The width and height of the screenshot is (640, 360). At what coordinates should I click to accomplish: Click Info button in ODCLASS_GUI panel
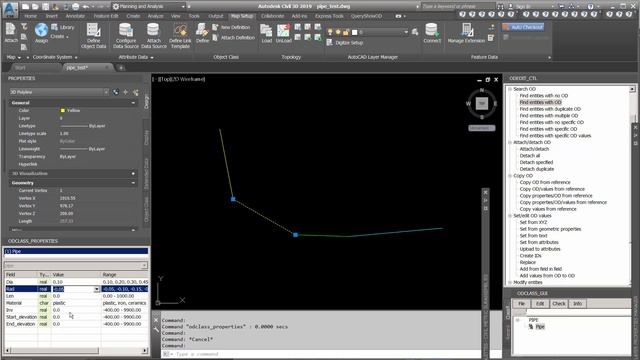[577, 304]
